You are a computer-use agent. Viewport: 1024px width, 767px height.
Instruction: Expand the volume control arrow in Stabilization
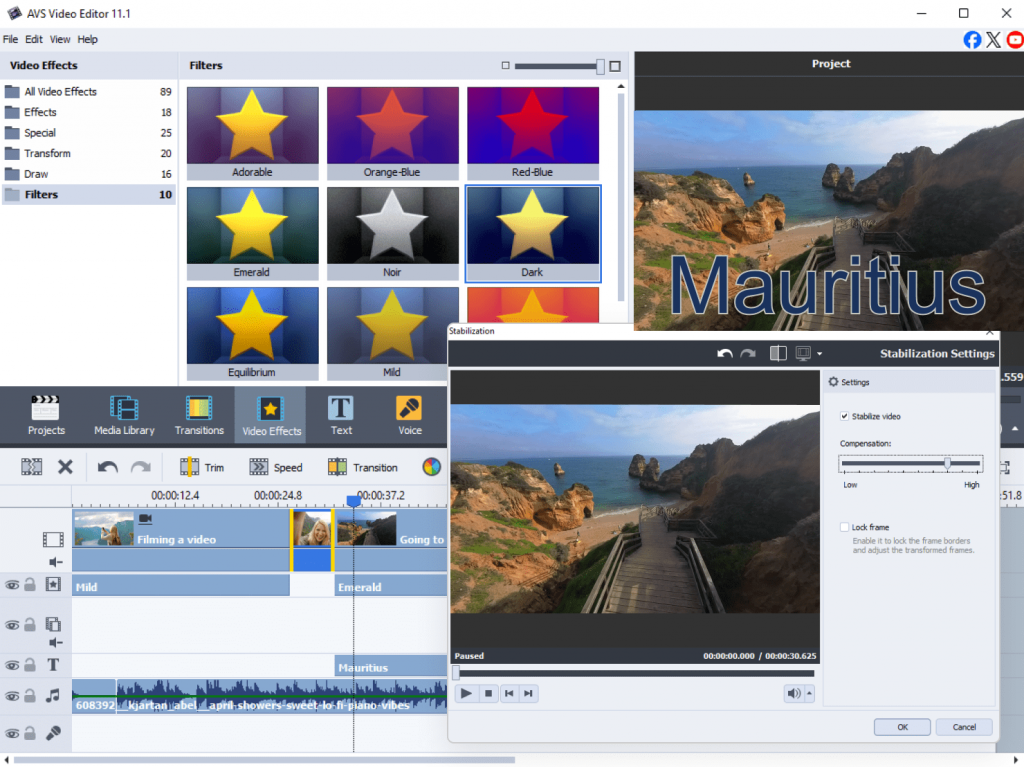[809, 693]
